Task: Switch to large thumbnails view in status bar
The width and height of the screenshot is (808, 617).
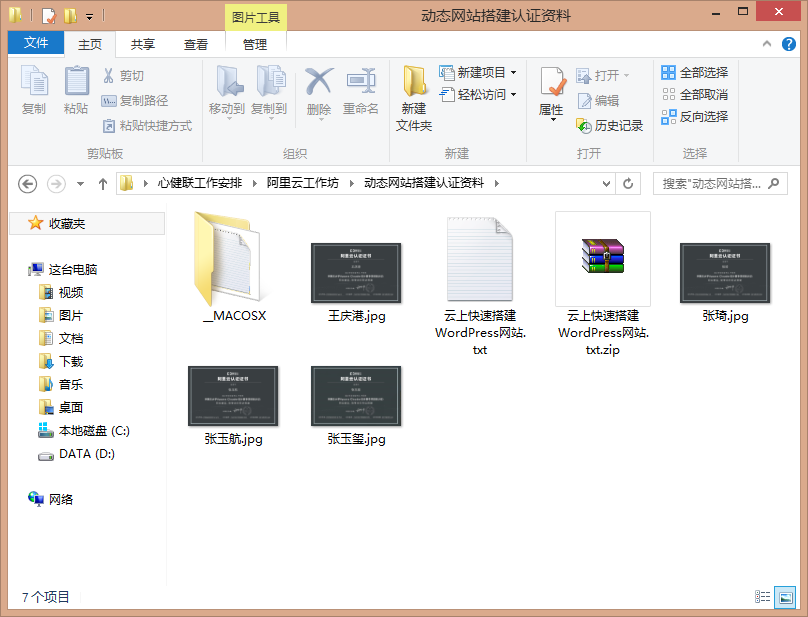Action: pyautogui.click(x=787, y=597)
